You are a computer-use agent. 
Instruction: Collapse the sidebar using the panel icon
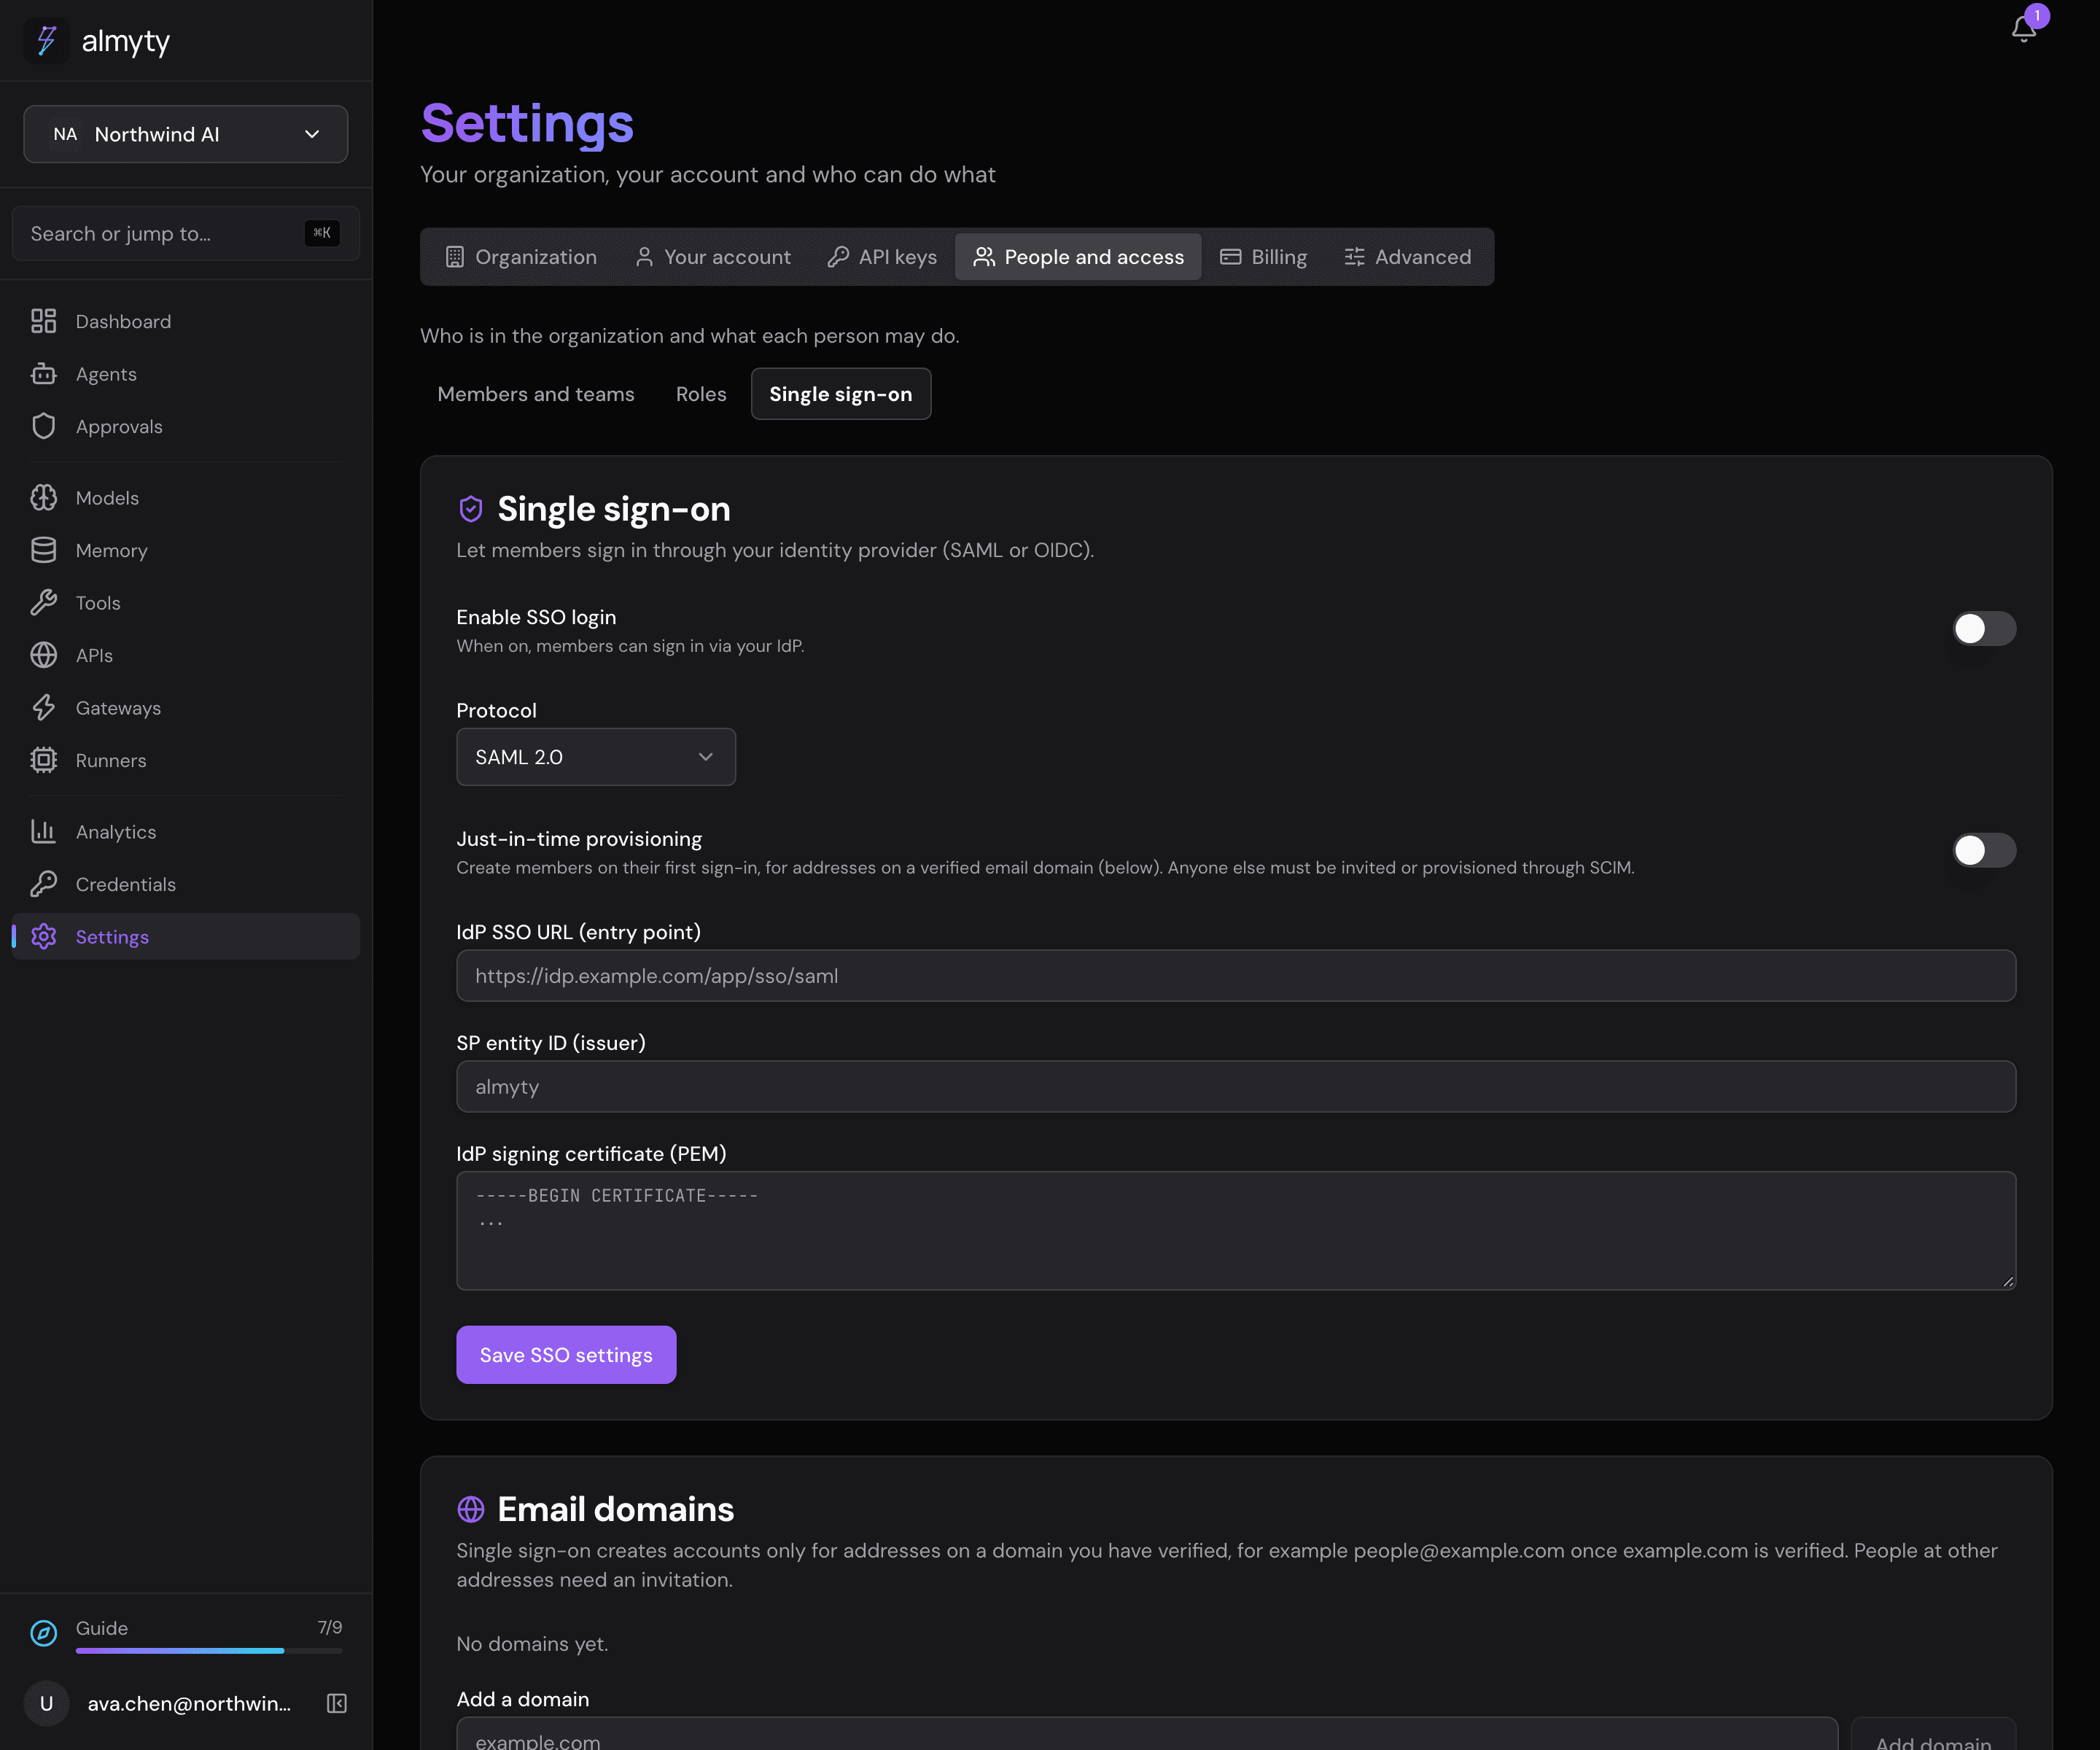click(336, 1703)
